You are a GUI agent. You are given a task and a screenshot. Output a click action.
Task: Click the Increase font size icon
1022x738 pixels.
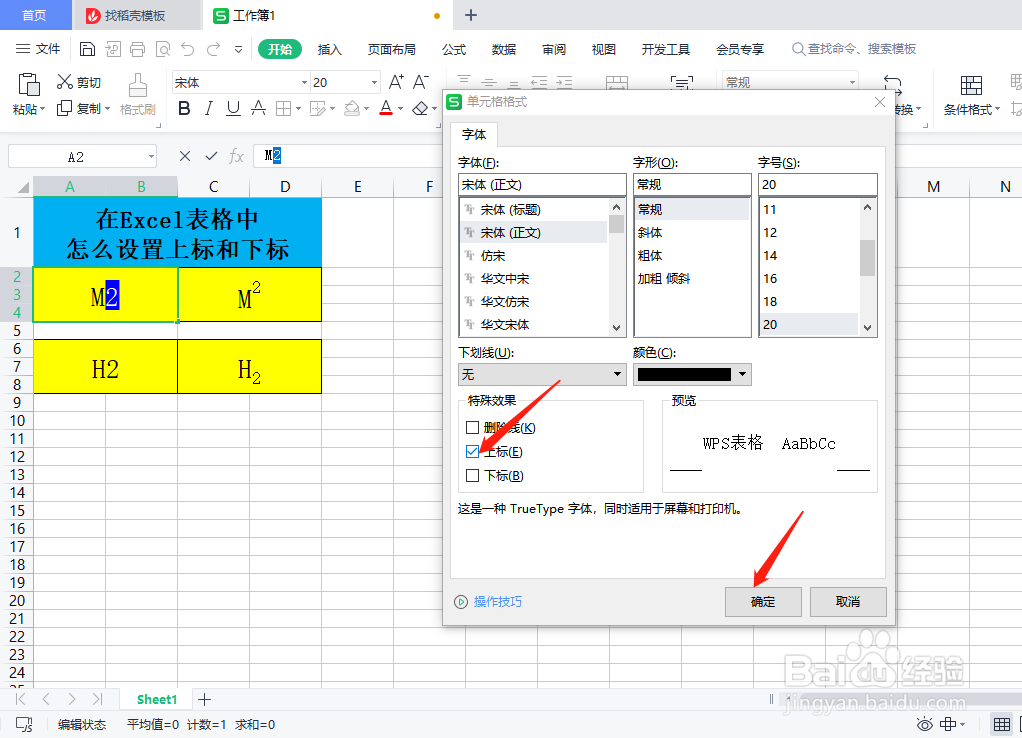(396, 82)
